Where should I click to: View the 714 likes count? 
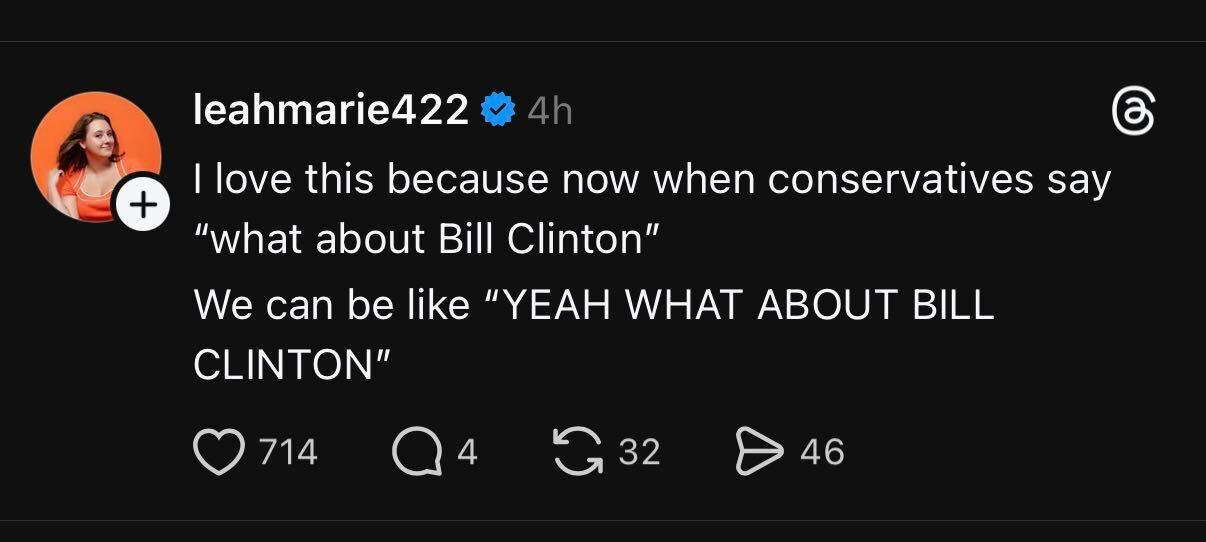click(x=288, y=452)
